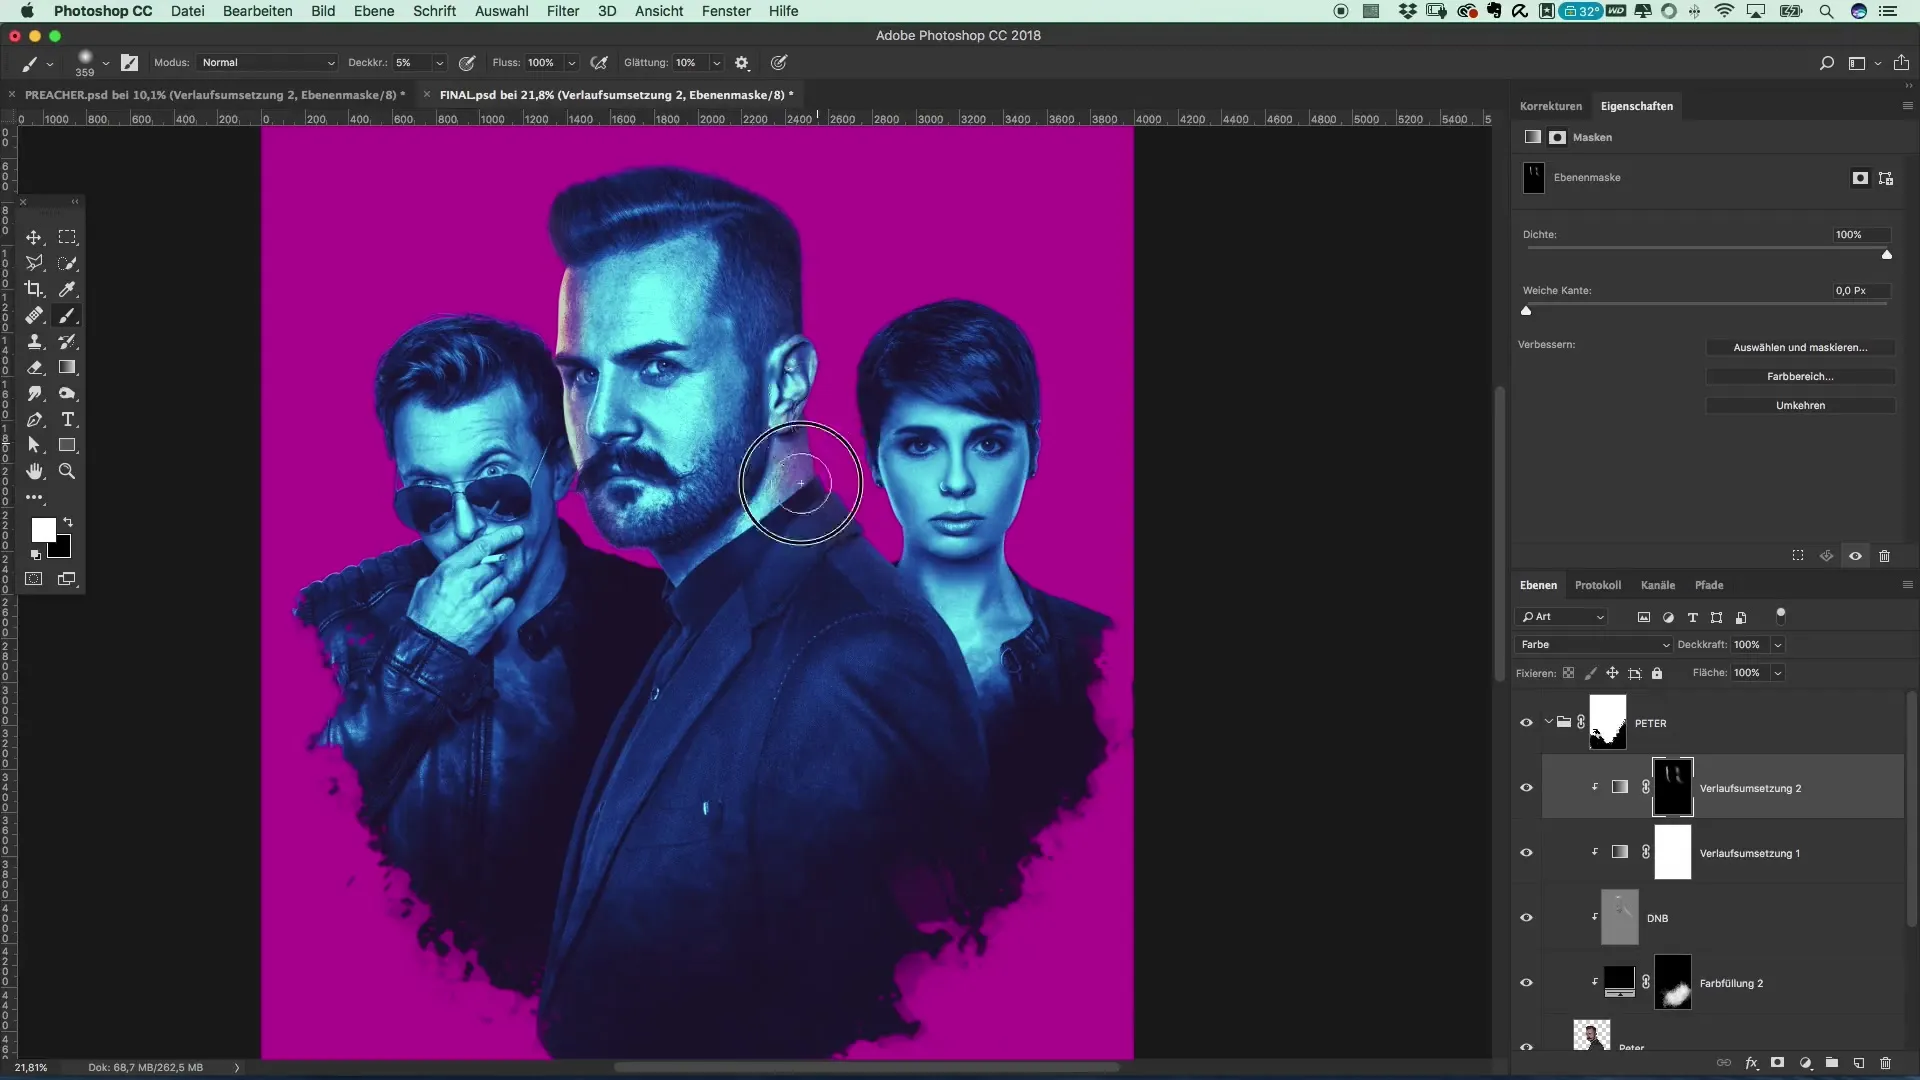Select the Polygonal Lasso tool
This screenshot has height=1080, width=1920.
point(34,263)
